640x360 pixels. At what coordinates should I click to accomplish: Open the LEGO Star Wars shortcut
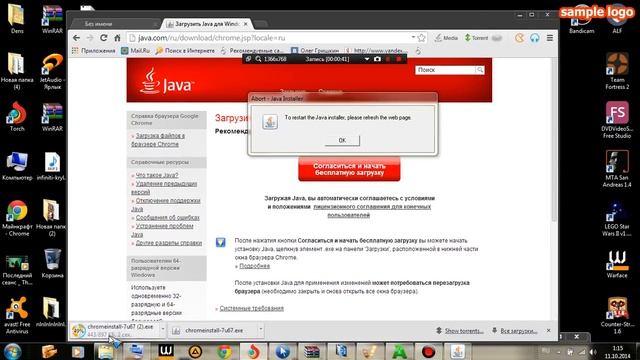pyautogui.click(x=617, y=218)
